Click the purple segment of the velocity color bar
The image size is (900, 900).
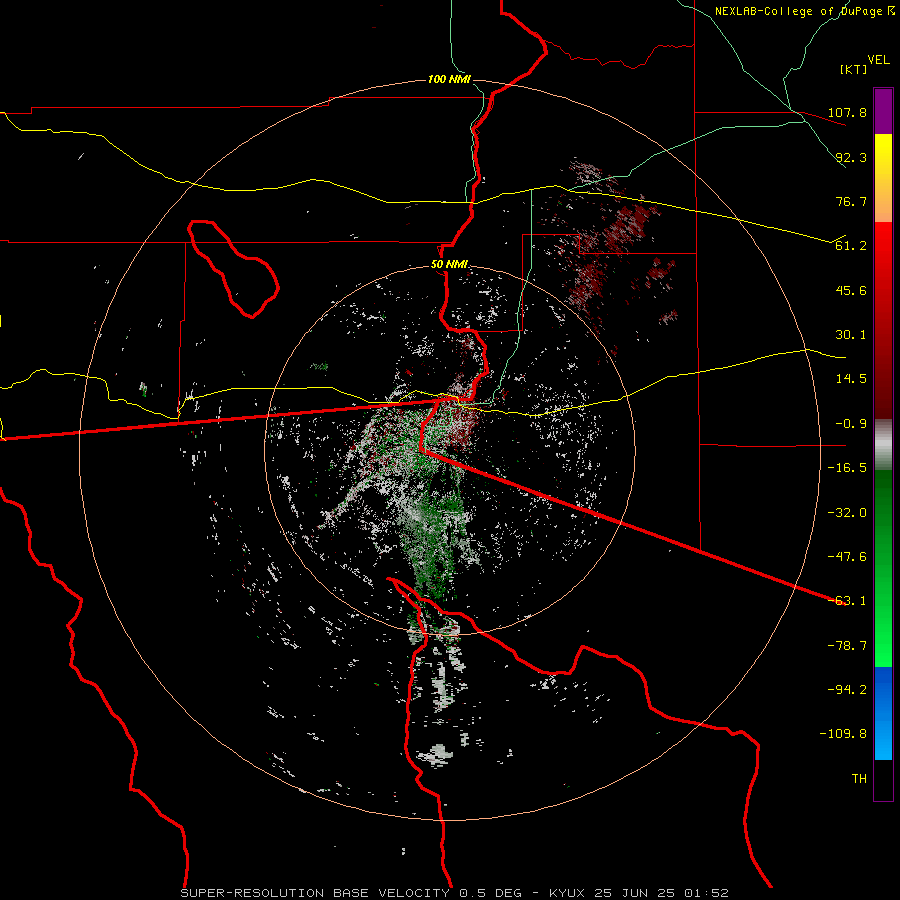click(x=883, y=111)
